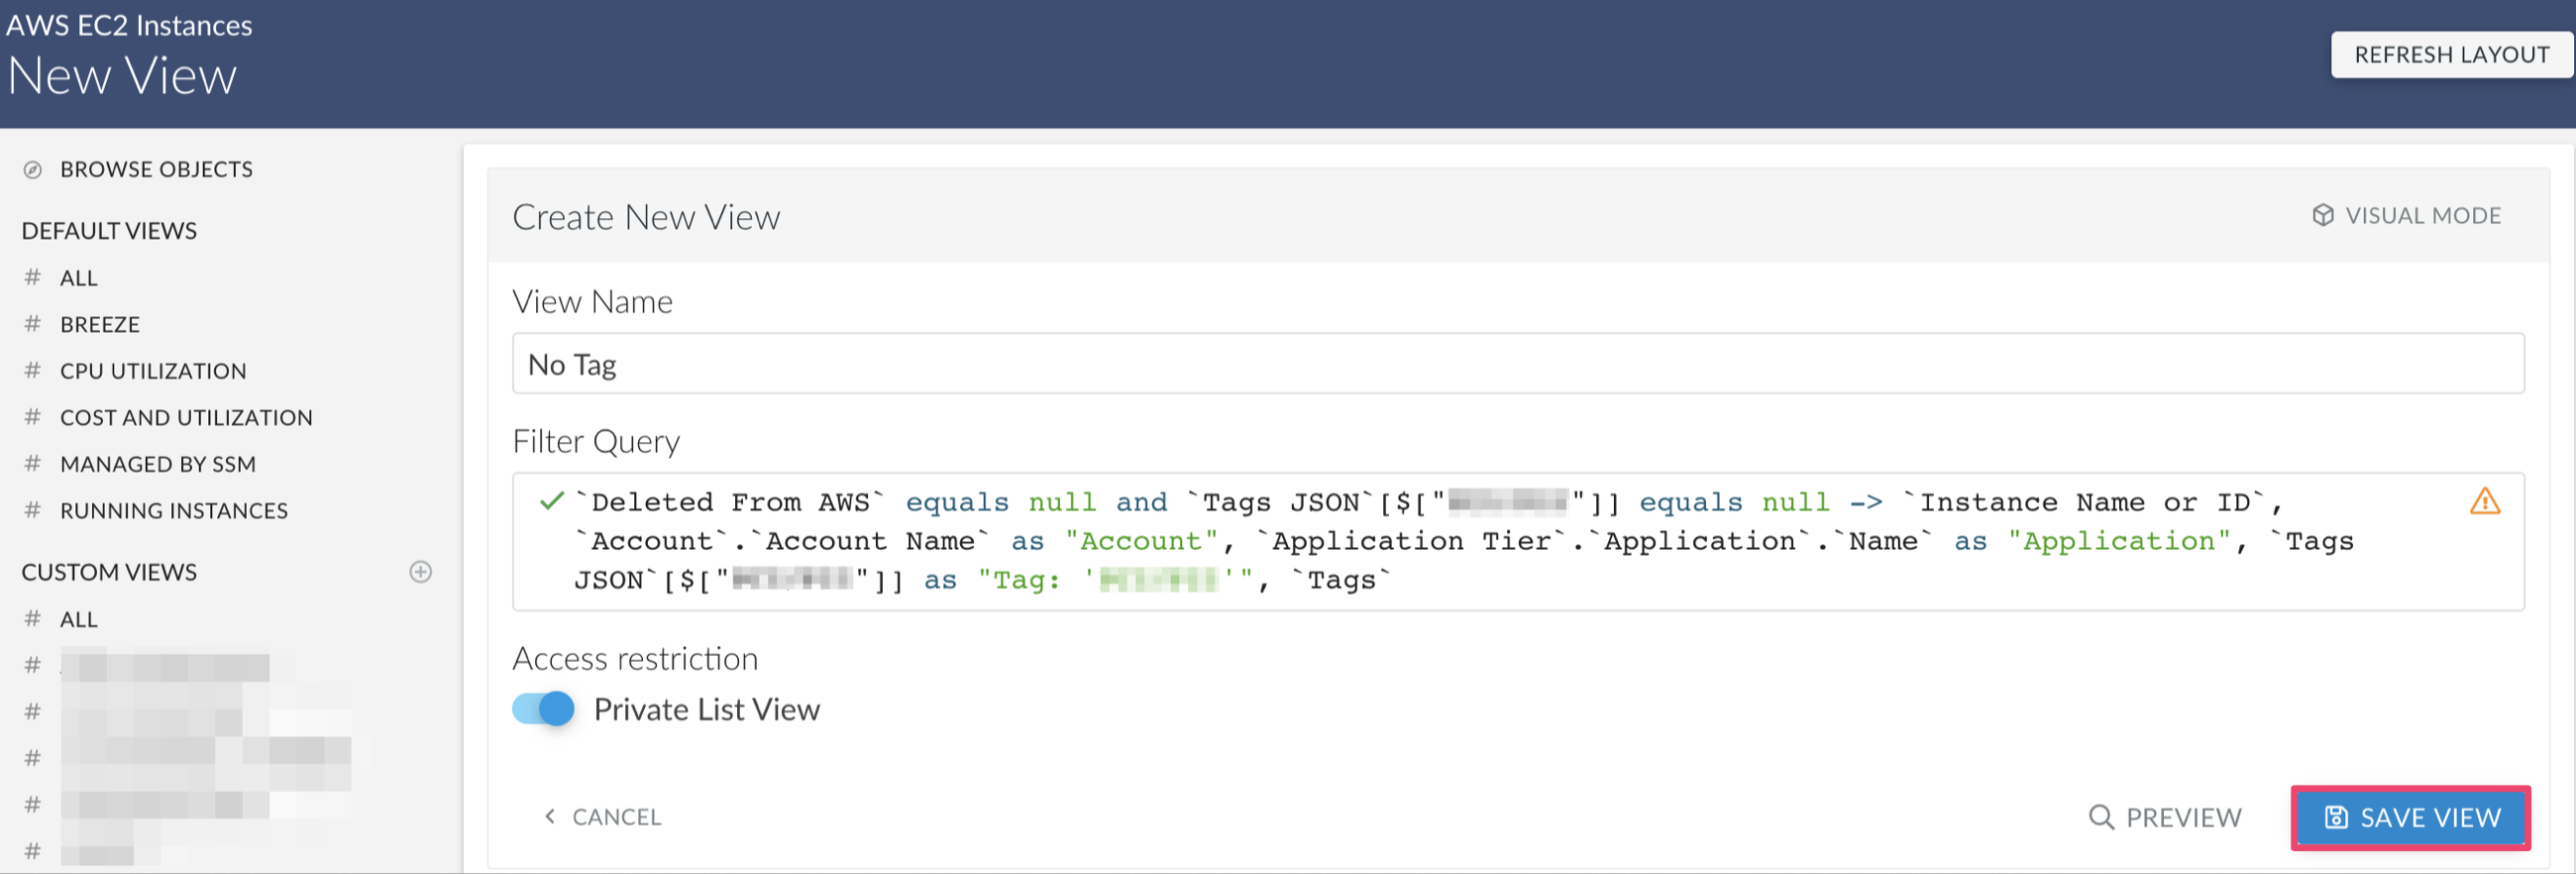Click the back chevron beside Cancel

pos(549,816)
